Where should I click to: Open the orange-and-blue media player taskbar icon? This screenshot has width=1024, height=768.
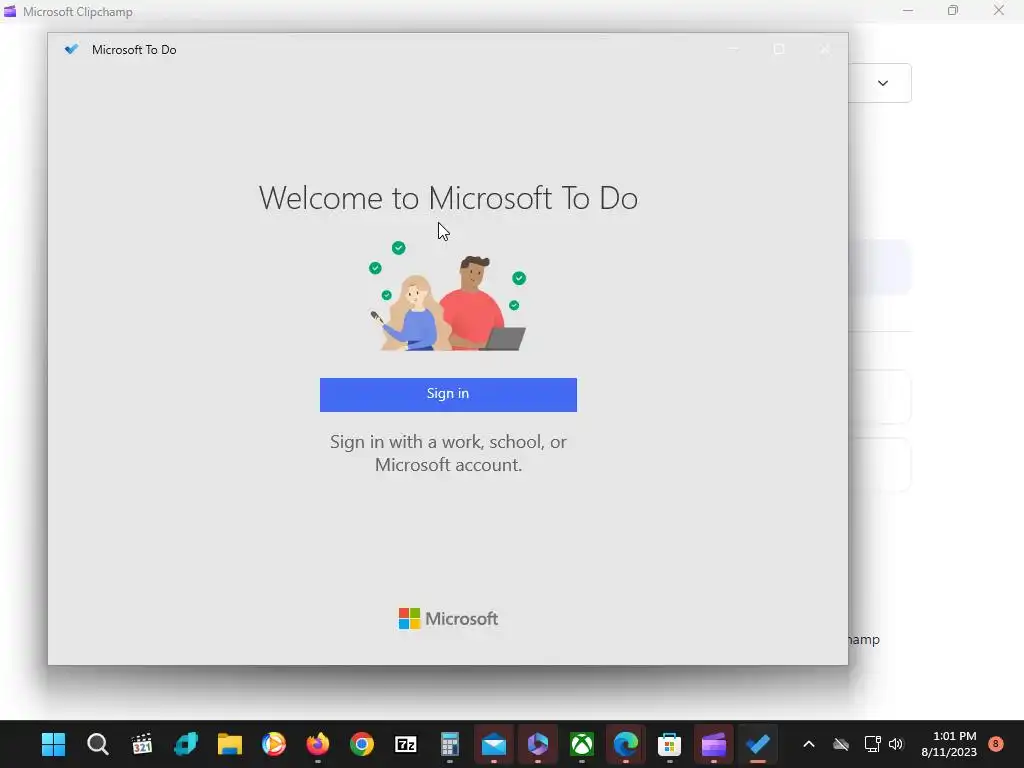(x=274, y=744)
